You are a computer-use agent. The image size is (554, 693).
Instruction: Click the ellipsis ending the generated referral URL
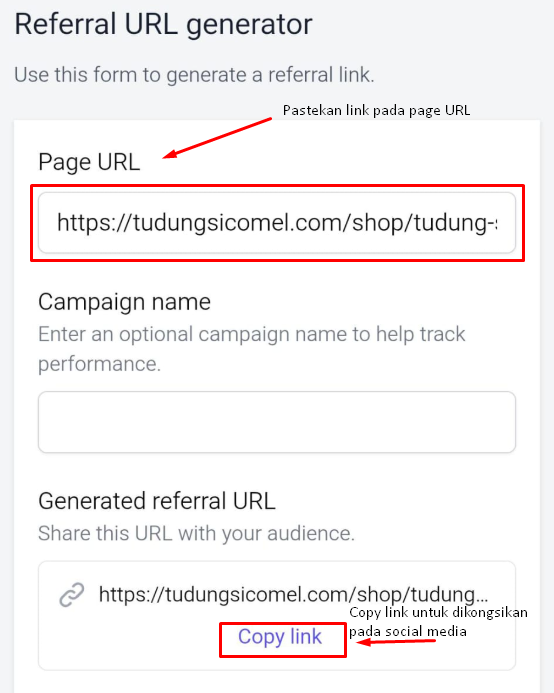[482, 599]
